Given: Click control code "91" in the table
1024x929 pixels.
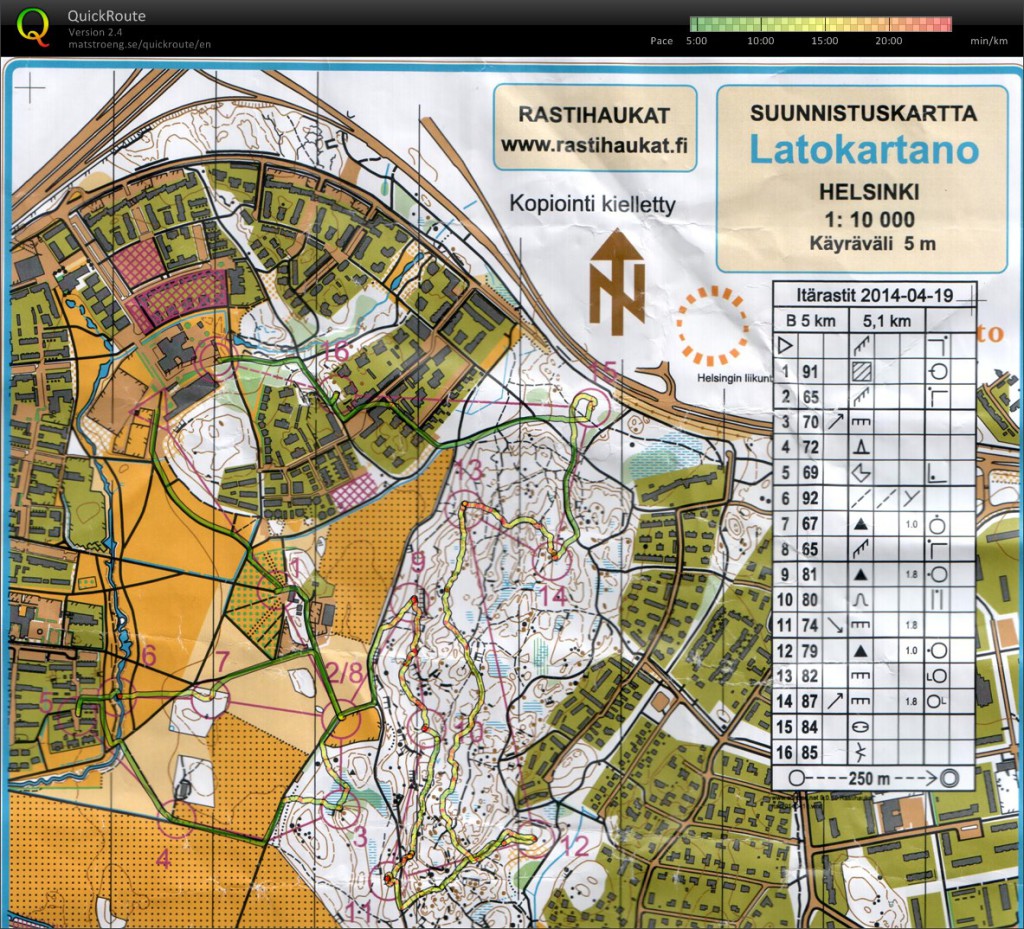Looking at the screenshot, I should [810, 371].
